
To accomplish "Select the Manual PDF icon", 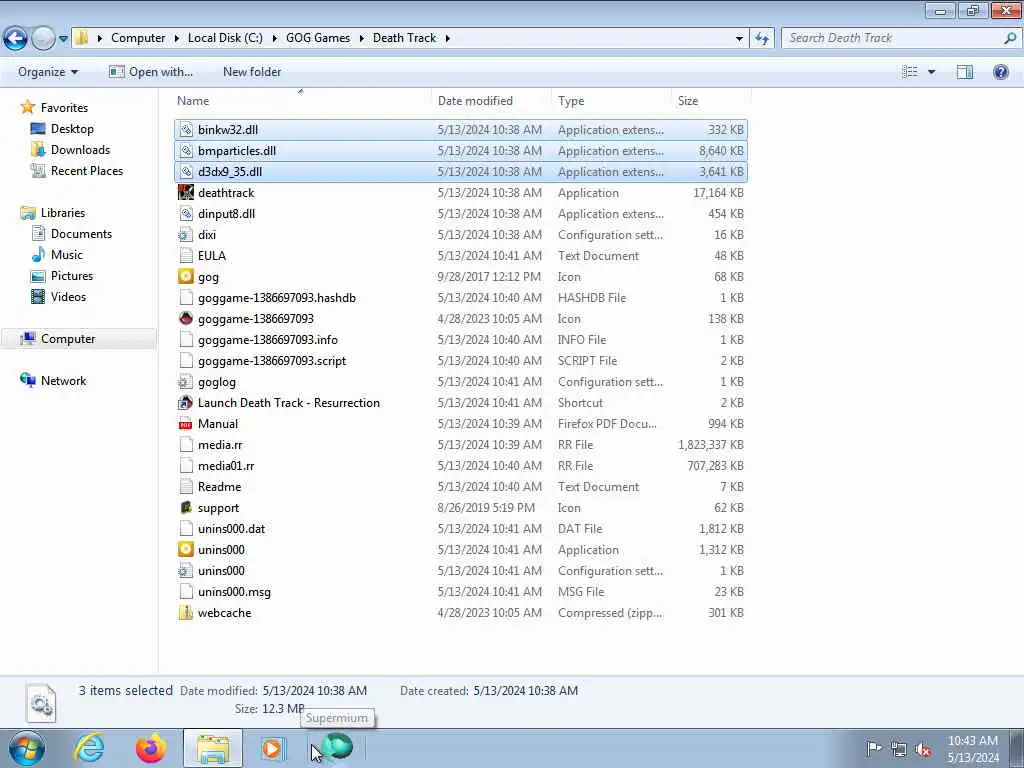I will [186, 424].
